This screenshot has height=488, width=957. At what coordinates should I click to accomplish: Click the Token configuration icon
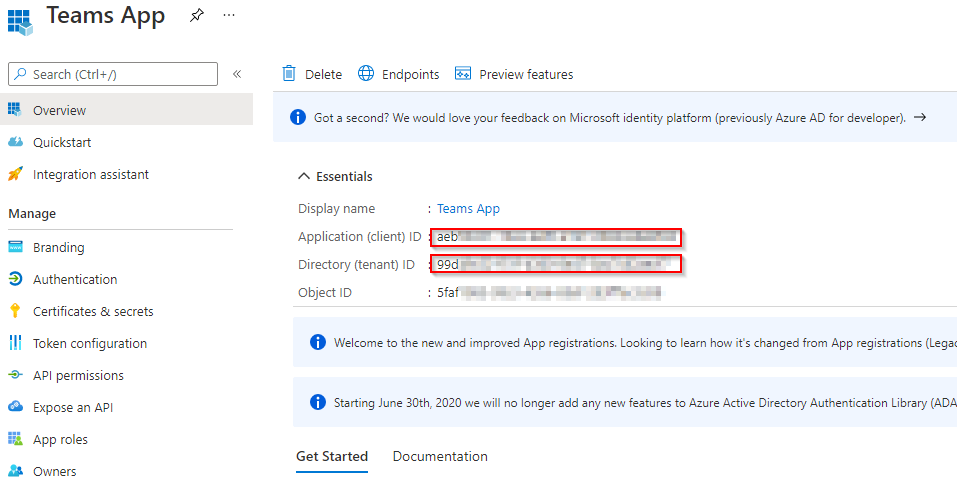click(x=15, y=343)
